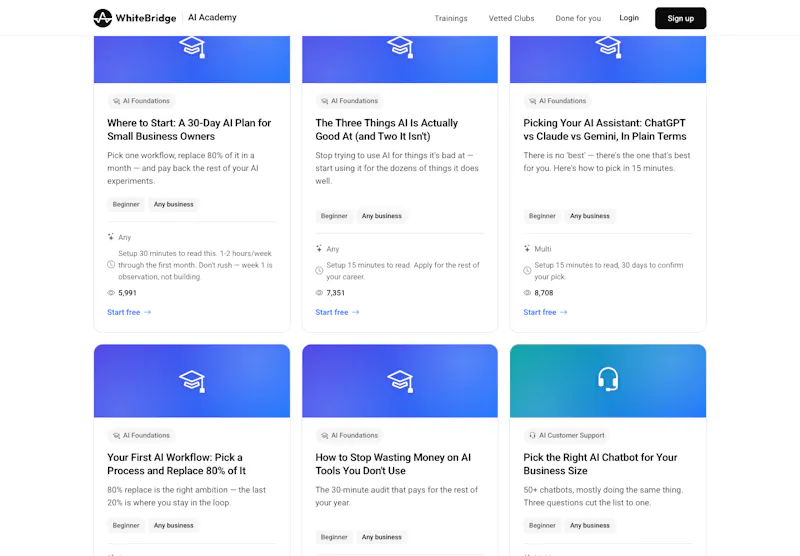Click the Any business tag on the Your First AI Workflow card
This screenshot has height=556, width=800.
pyautogui.click(x=173, y=525)
